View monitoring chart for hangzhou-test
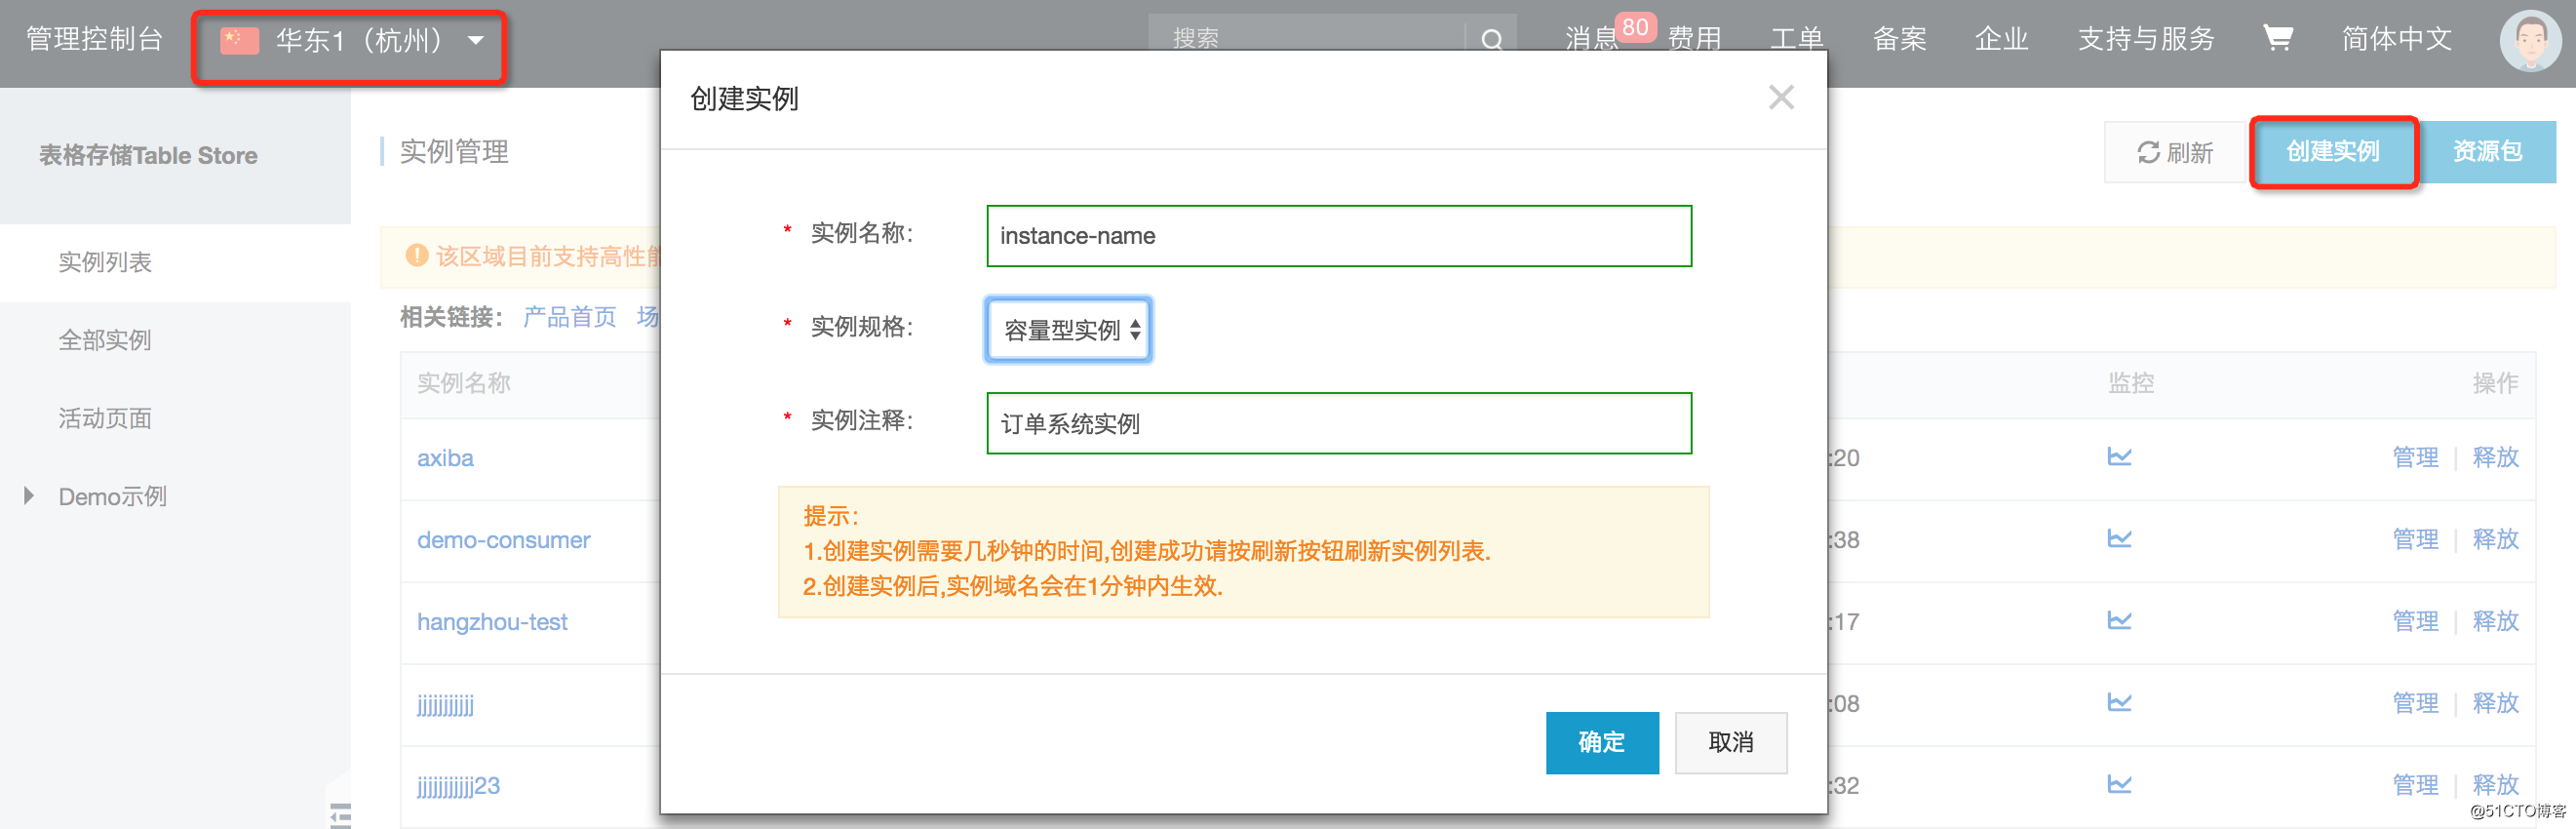 (x=2119, y=621)
